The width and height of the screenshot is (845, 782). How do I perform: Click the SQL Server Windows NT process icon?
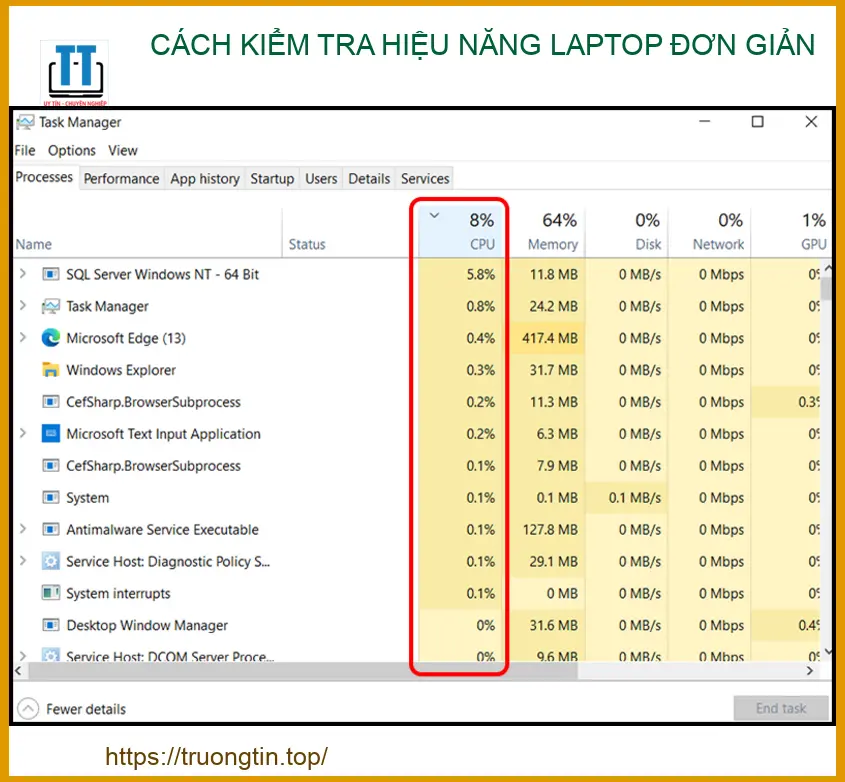(x=51, y=274)
